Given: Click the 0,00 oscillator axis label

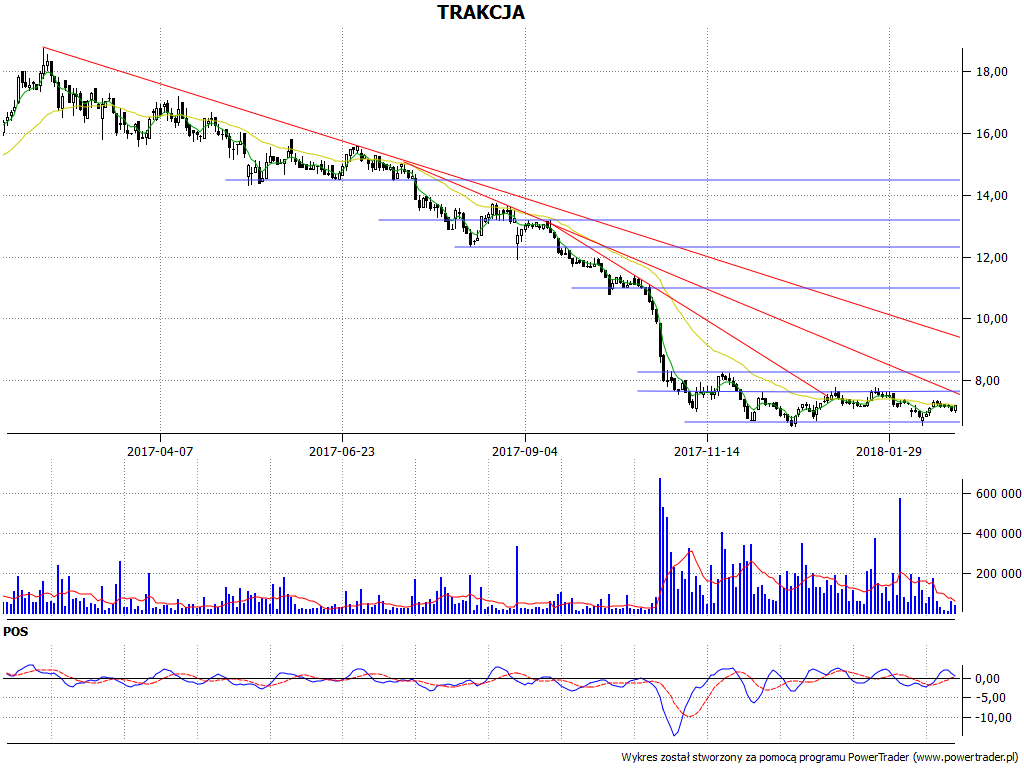Looking at the screenshot, I should 987,679.
